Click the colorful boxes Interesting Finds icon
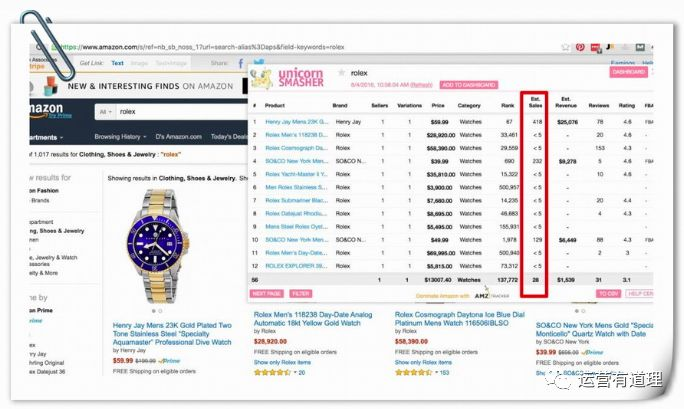Viewport: 684px width, 409px height. 51,85
